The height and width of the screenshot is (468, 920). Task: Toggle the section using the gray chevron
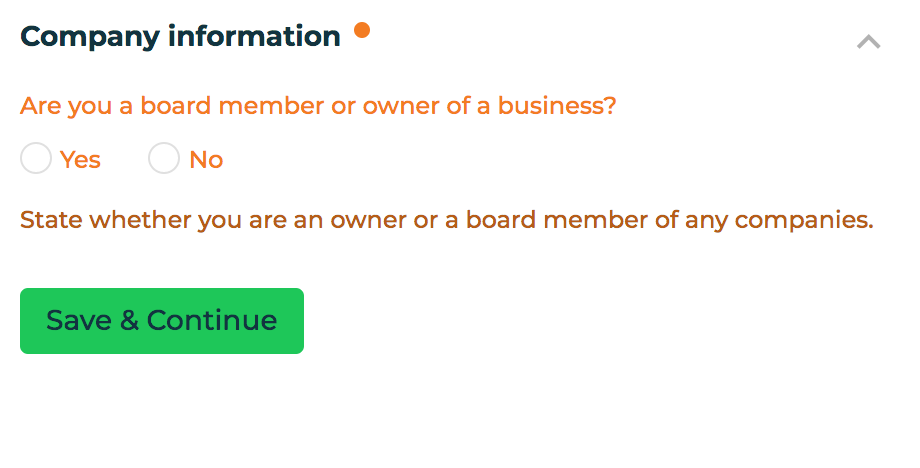868,42
